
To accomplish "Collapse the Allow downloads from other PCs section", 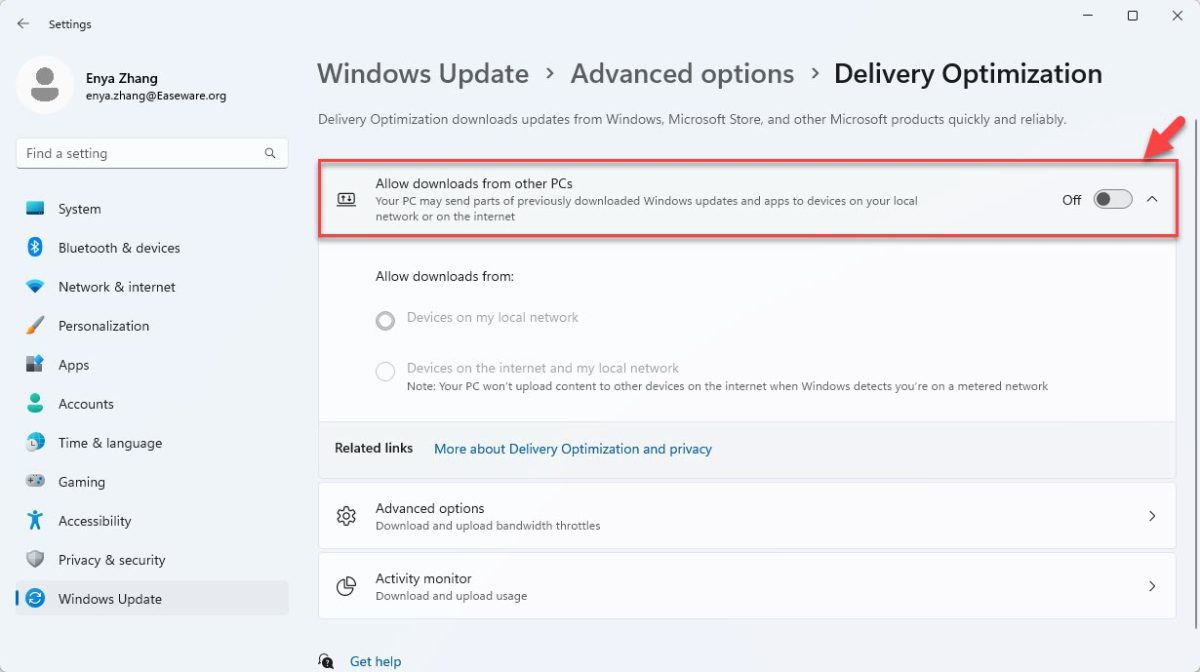I will tap(1152, 199).
